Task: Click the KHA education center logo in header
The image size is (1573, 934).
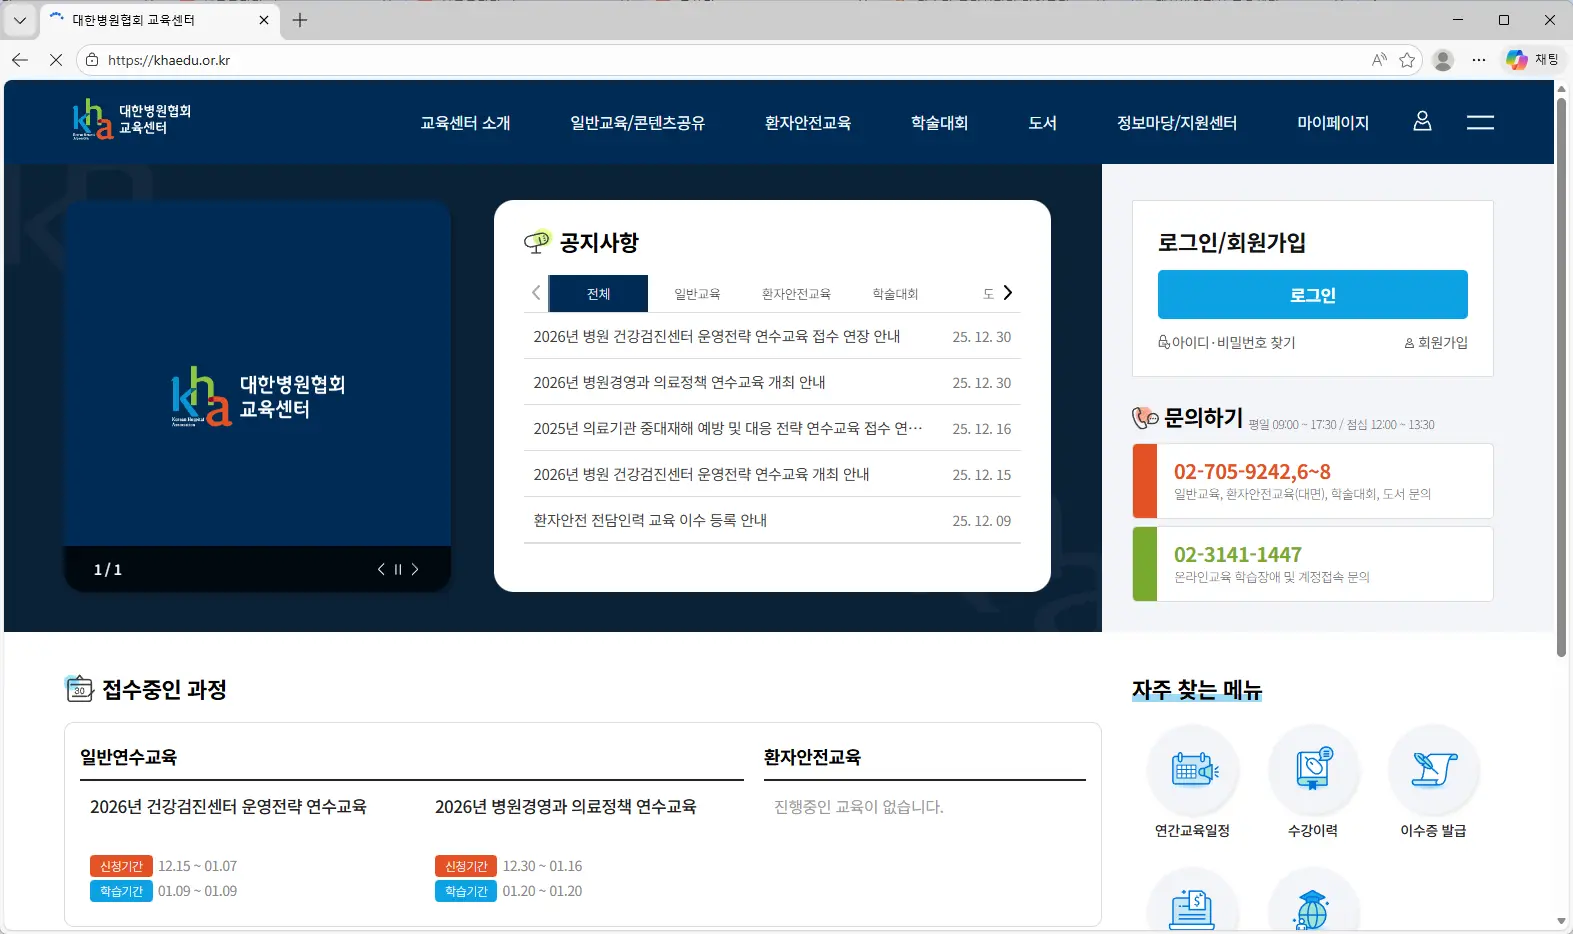Action: point(131,119)
